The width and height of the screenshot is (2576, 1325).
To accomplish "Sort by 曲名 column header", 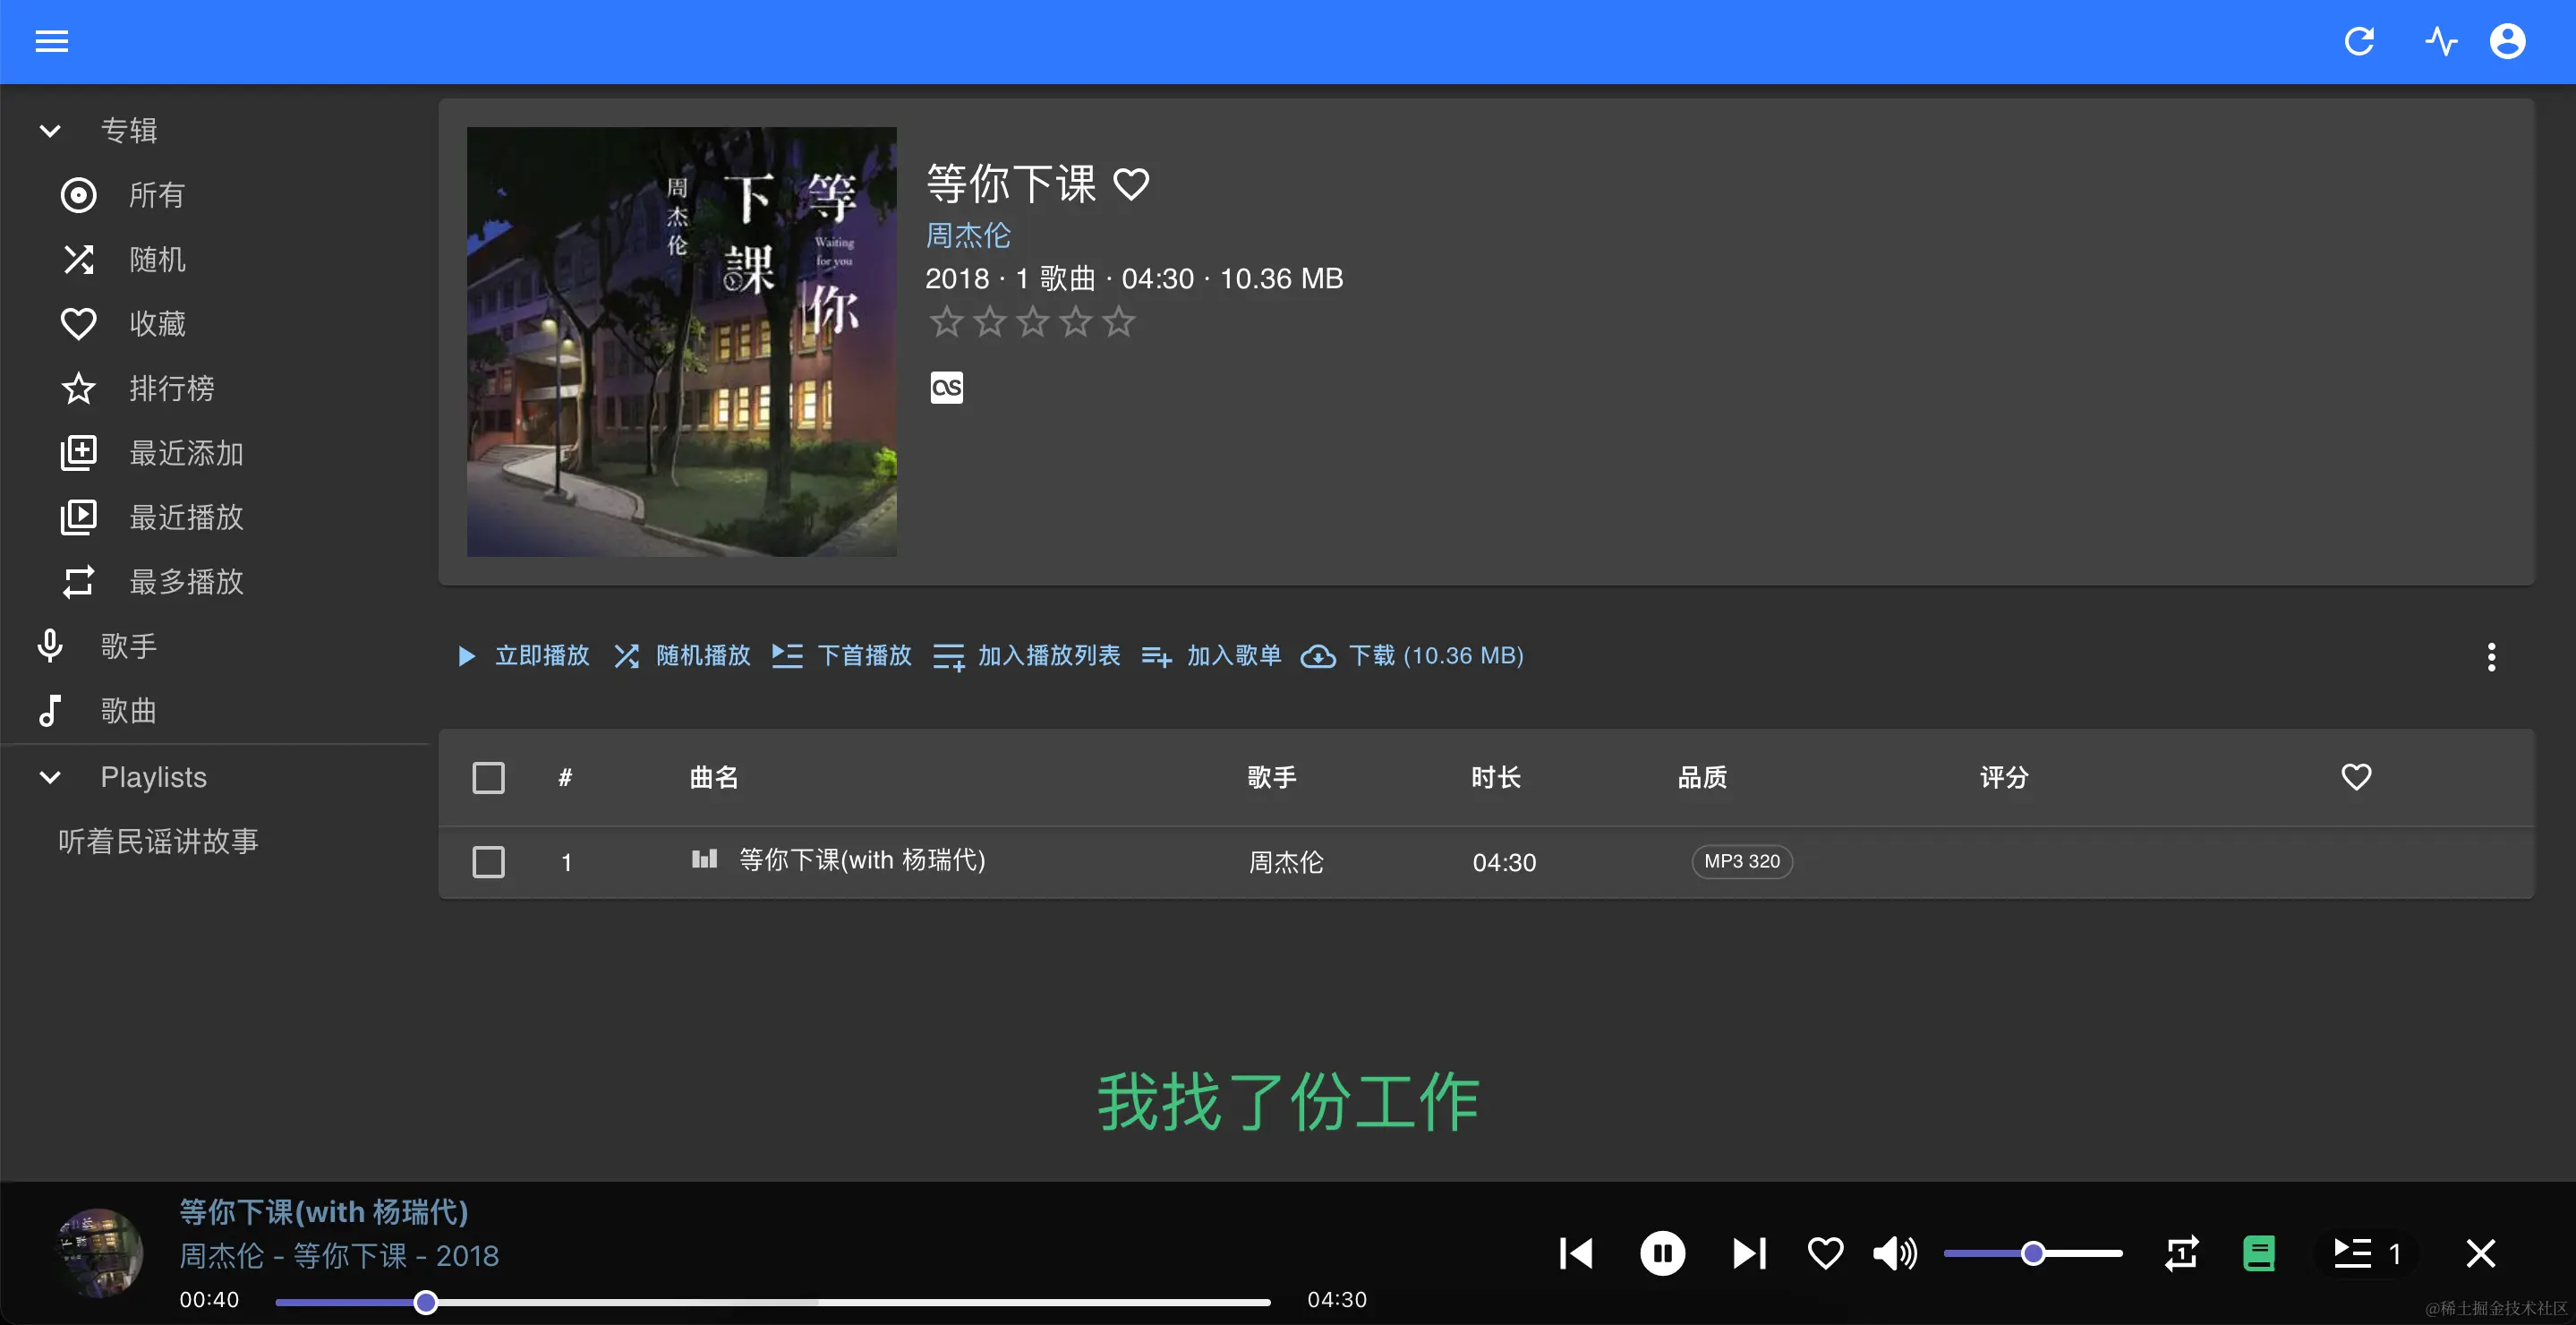I will tap(714, 777).
